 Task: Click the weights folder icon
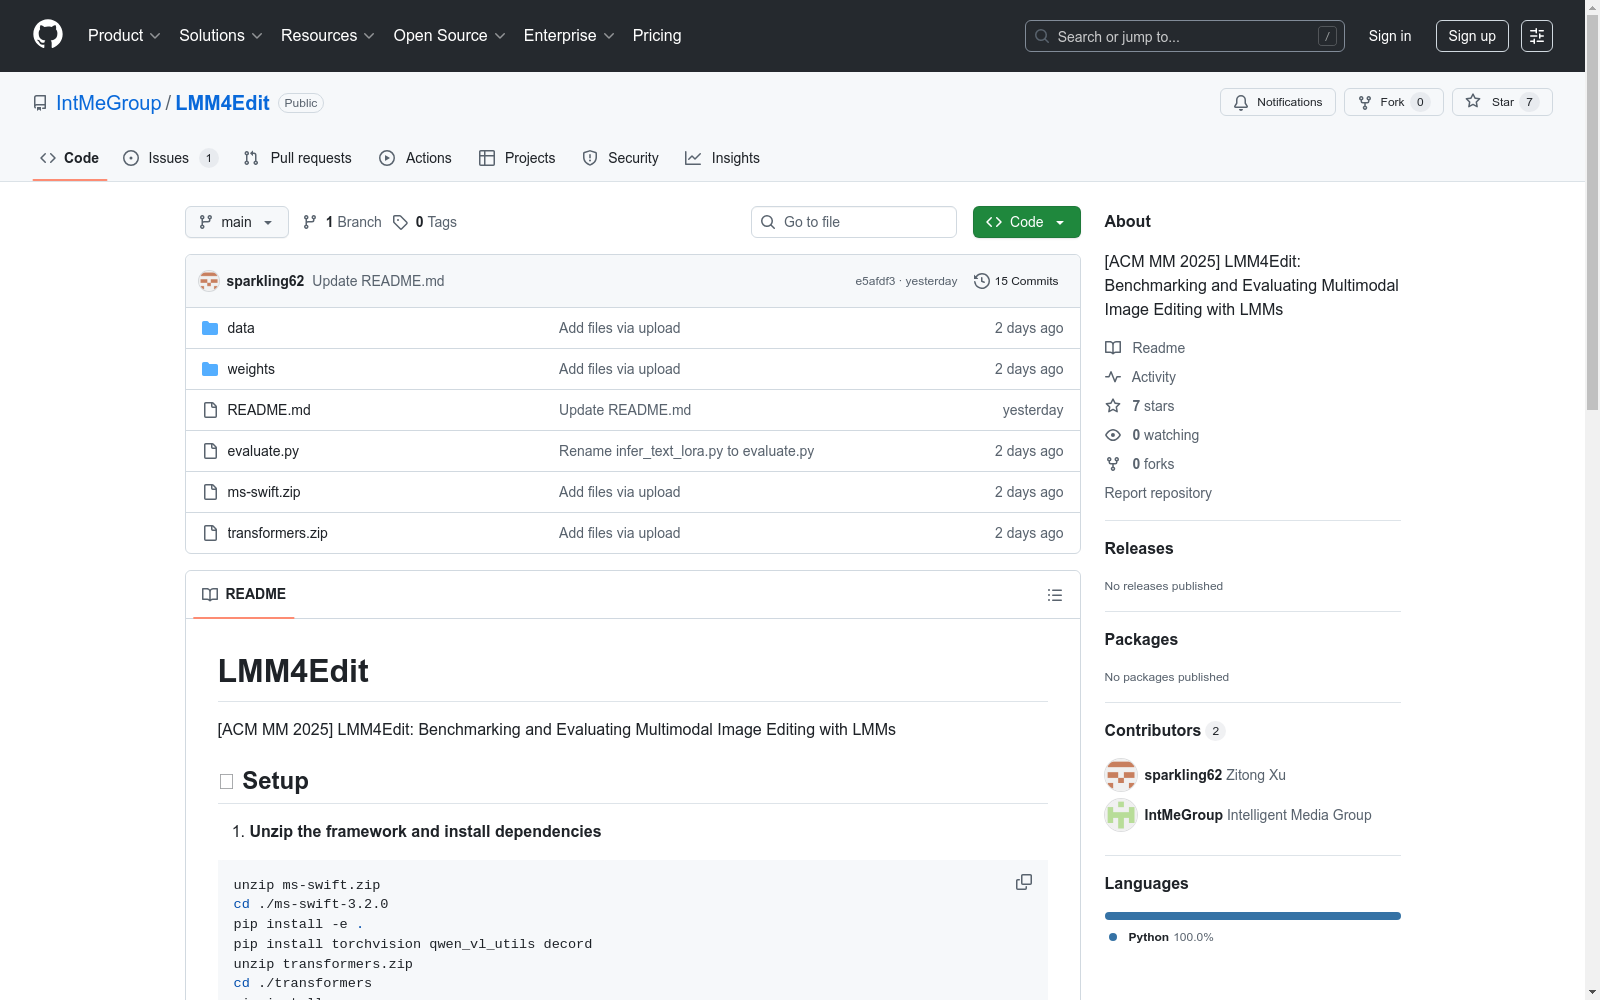[210, 369]
